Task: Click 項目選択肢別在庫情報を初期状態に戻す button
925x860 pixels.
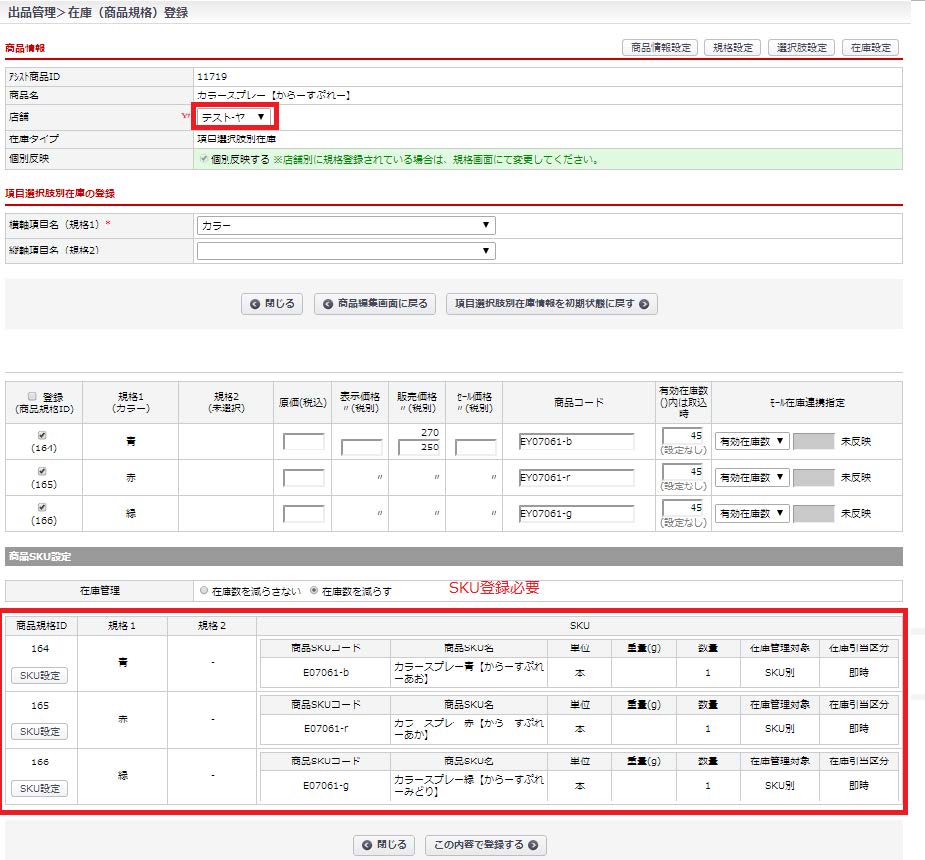Action: point(552,304)
